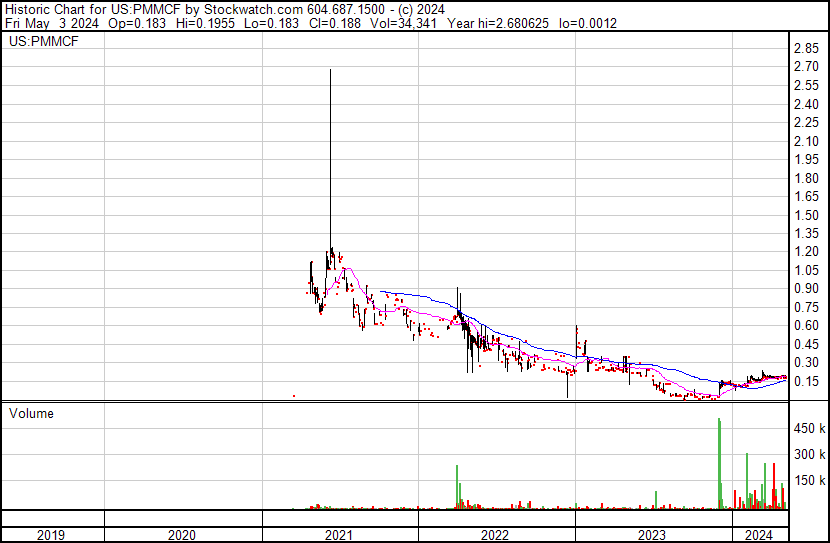Click the top of the 2021 price spike
The width and height of the screenshot is (830, 543).
tap(330, 71)
